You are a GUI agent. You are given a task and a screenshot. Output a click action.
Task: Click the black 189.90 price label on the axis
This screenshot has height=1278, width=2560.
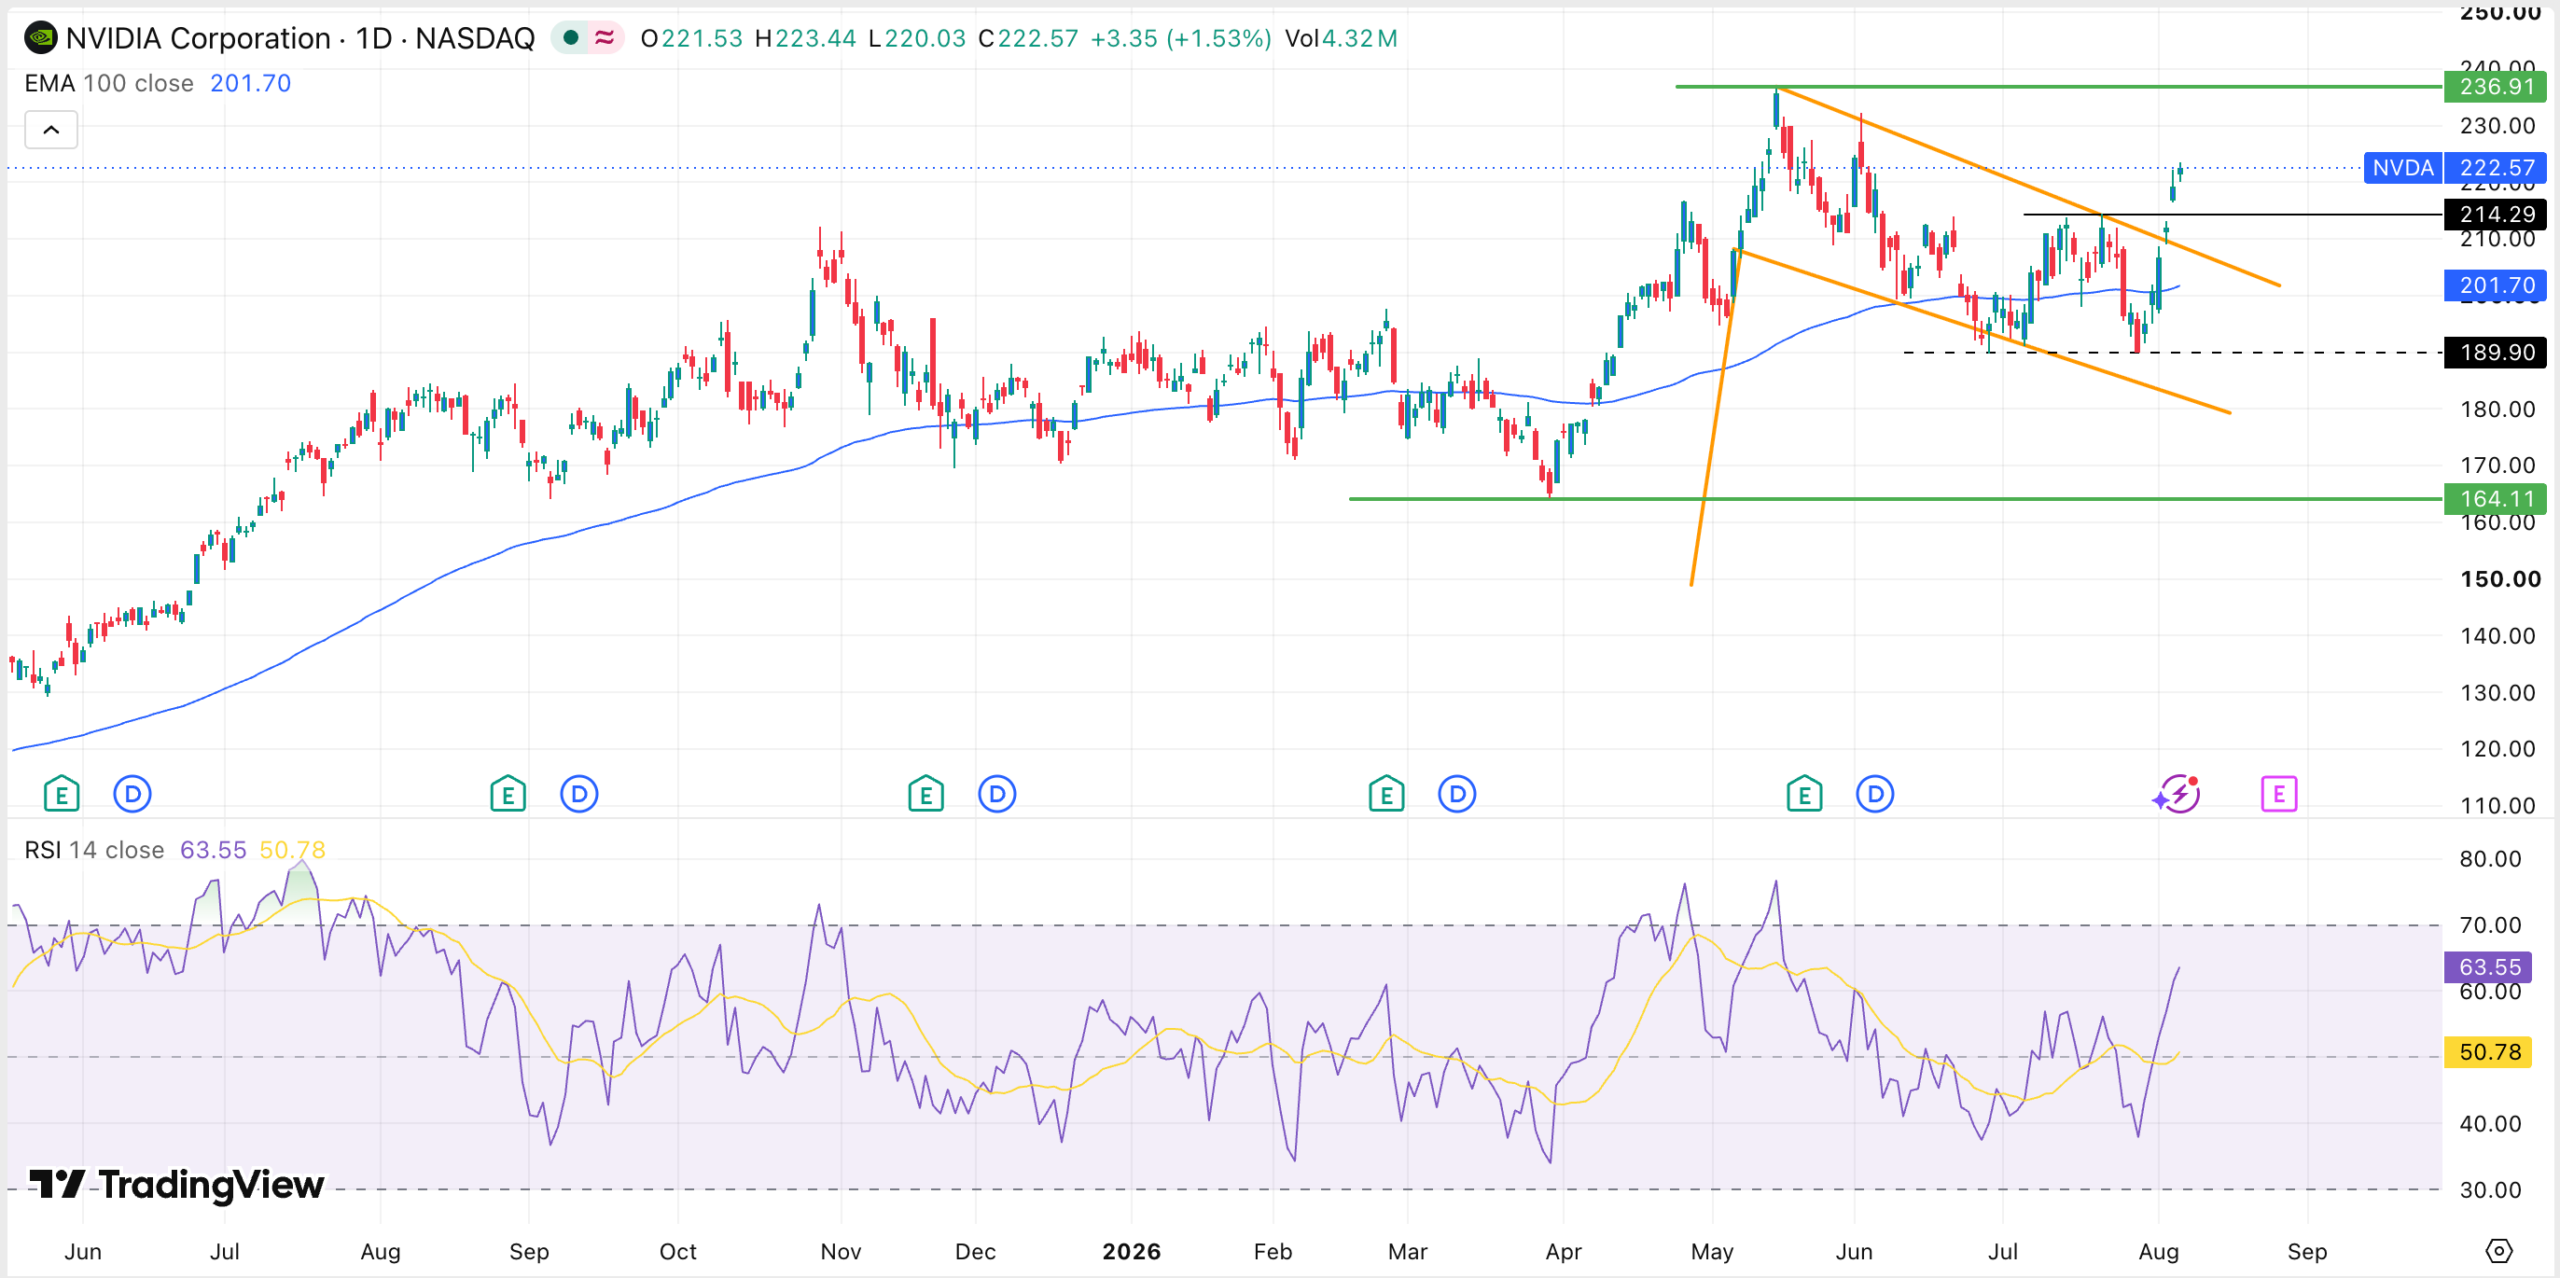click(x=2495, y=352)
